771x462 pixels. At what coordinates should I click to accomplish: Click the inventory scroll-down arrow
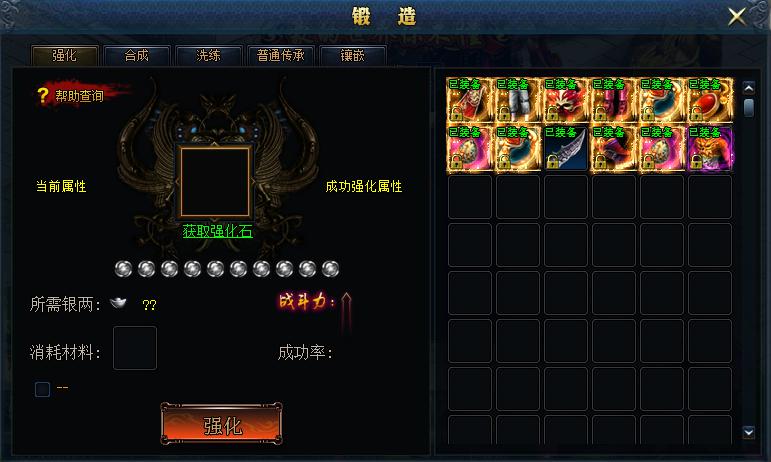(748, 432)
